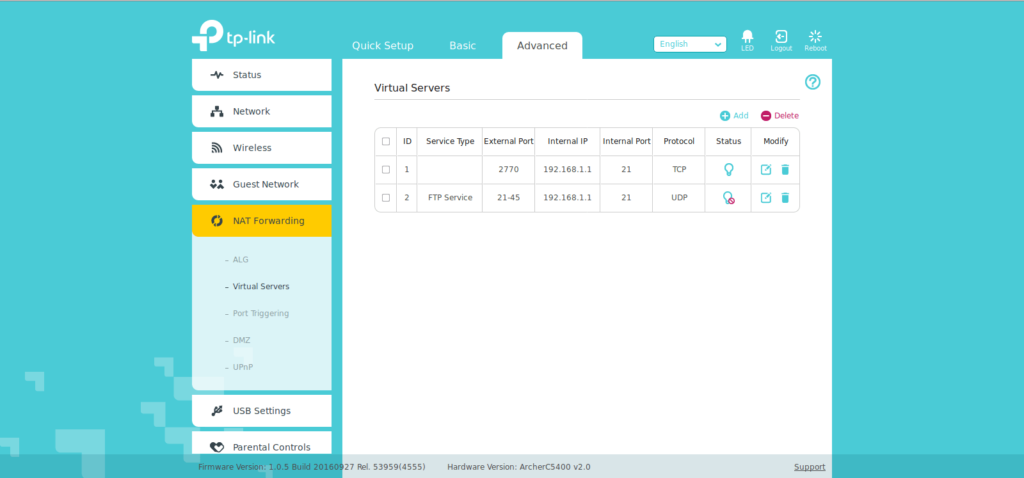Expand the Wireless menu section
The width and height of the screenshot is (1024, 478).
click(x=261, y=148)
